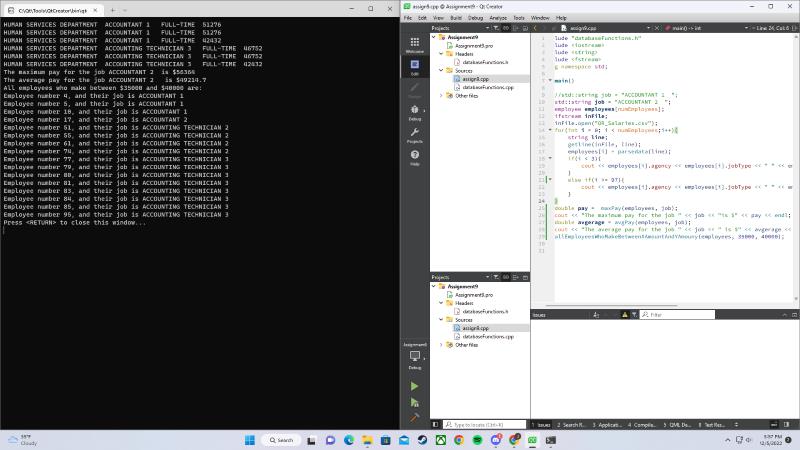Image resolution: width=800 pixels, height=450 pixels.
Task: Collapse Sources folder in top tree
Action: [441, 70]
